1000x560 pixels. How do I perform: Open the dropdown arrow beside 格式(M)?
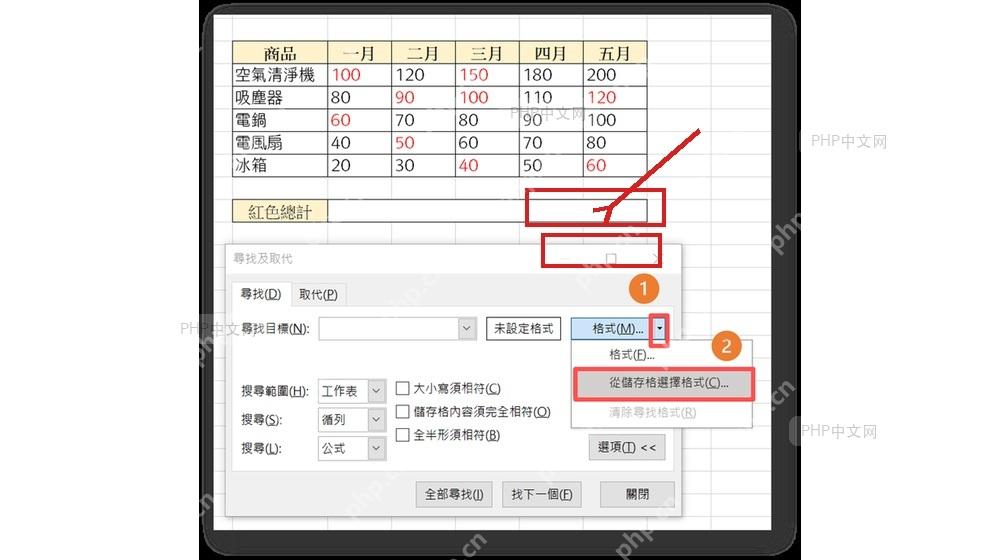click(x=659, y=329)
